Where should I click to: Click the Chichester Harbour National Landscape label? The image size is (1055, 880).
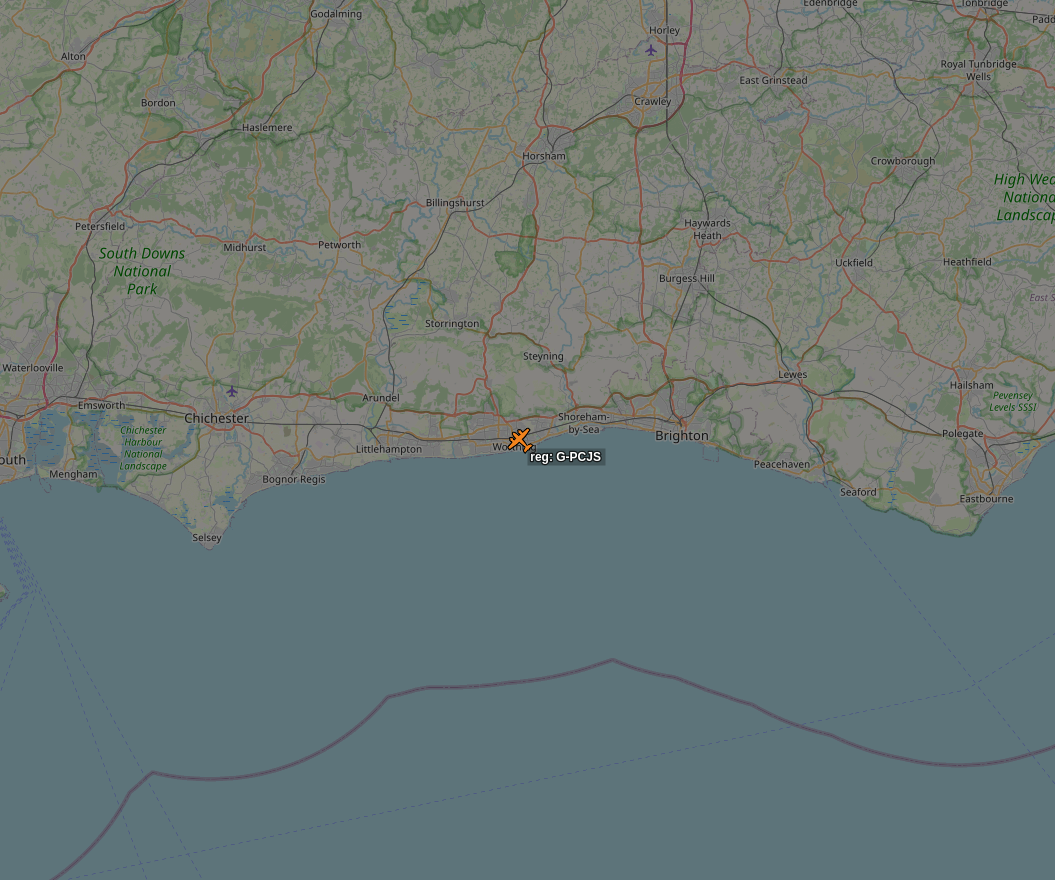click(x=143, y=448)
